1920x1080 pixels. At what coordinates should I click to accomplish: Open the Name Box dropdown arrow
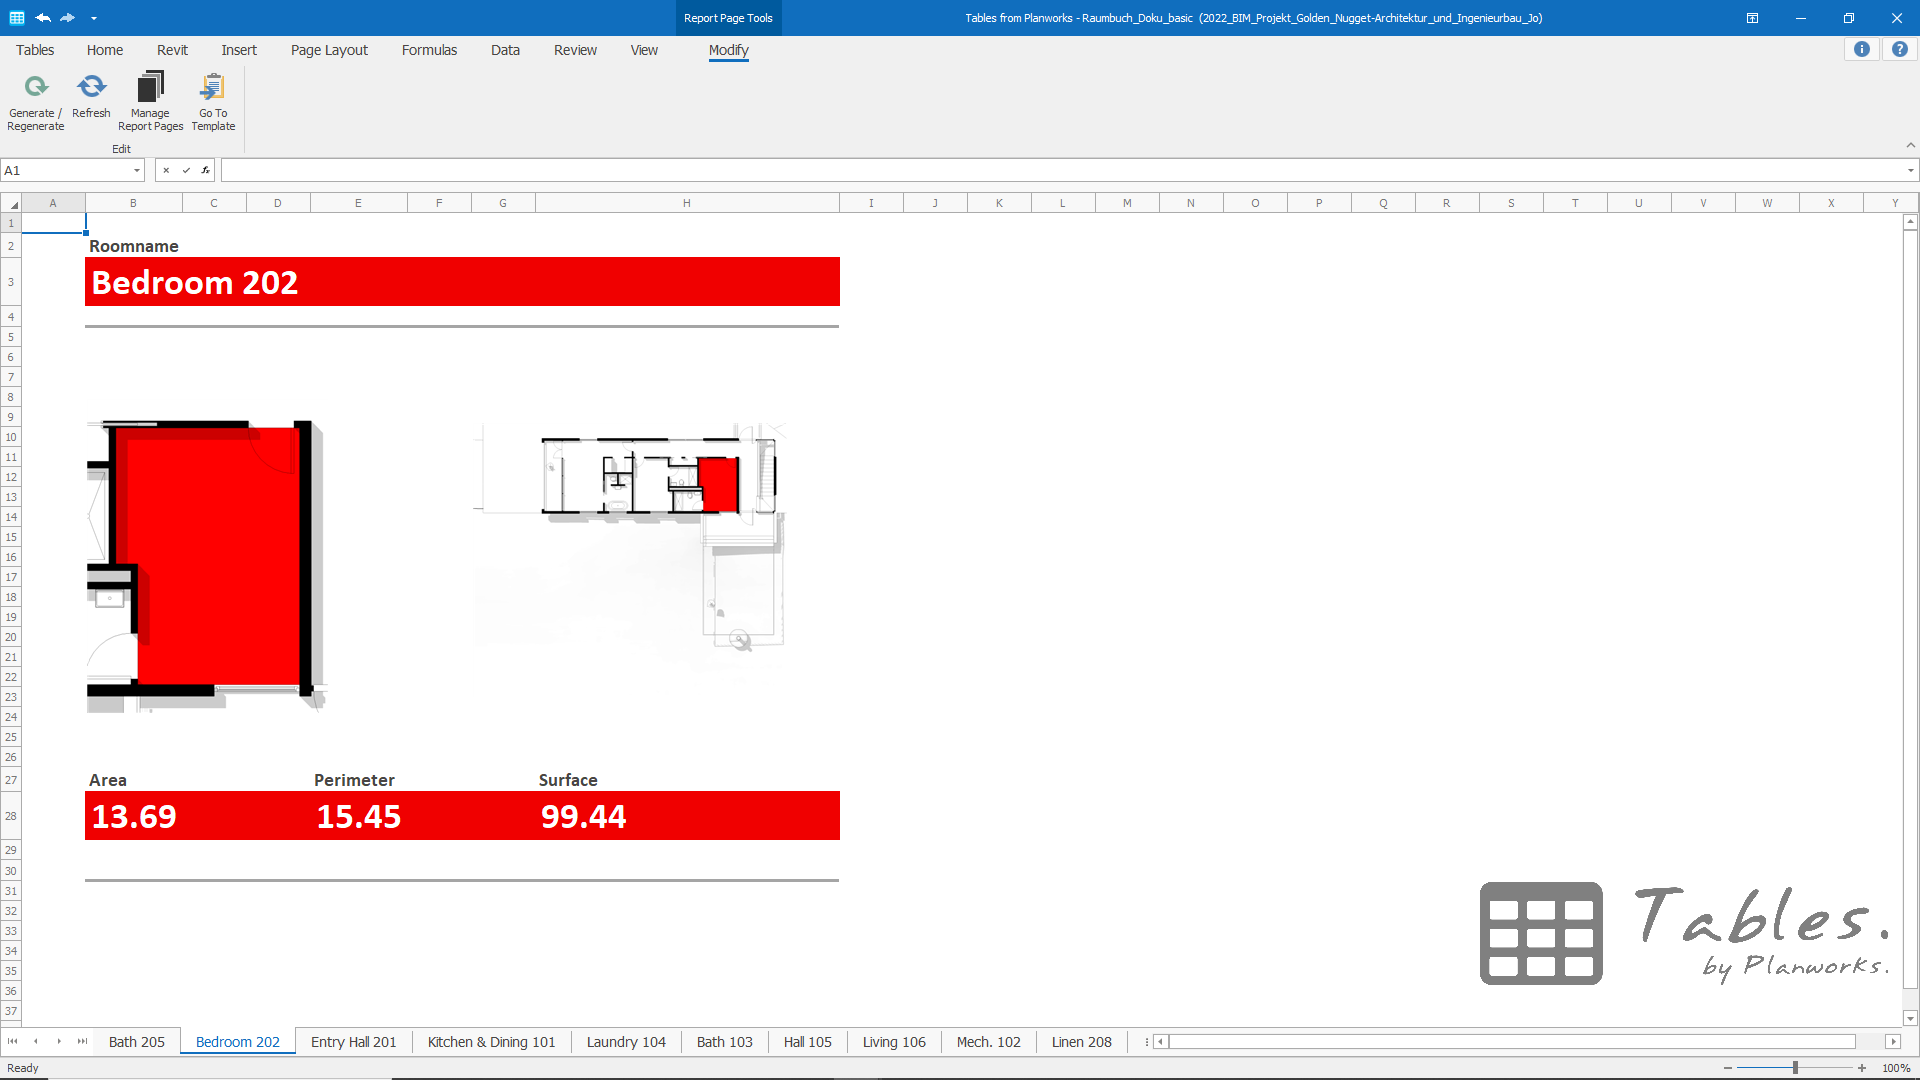[x=137, y=171]
